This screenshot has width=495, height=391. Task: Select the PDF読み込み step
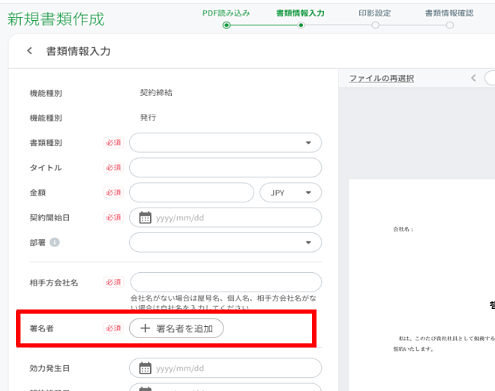[x=226, y=18]
